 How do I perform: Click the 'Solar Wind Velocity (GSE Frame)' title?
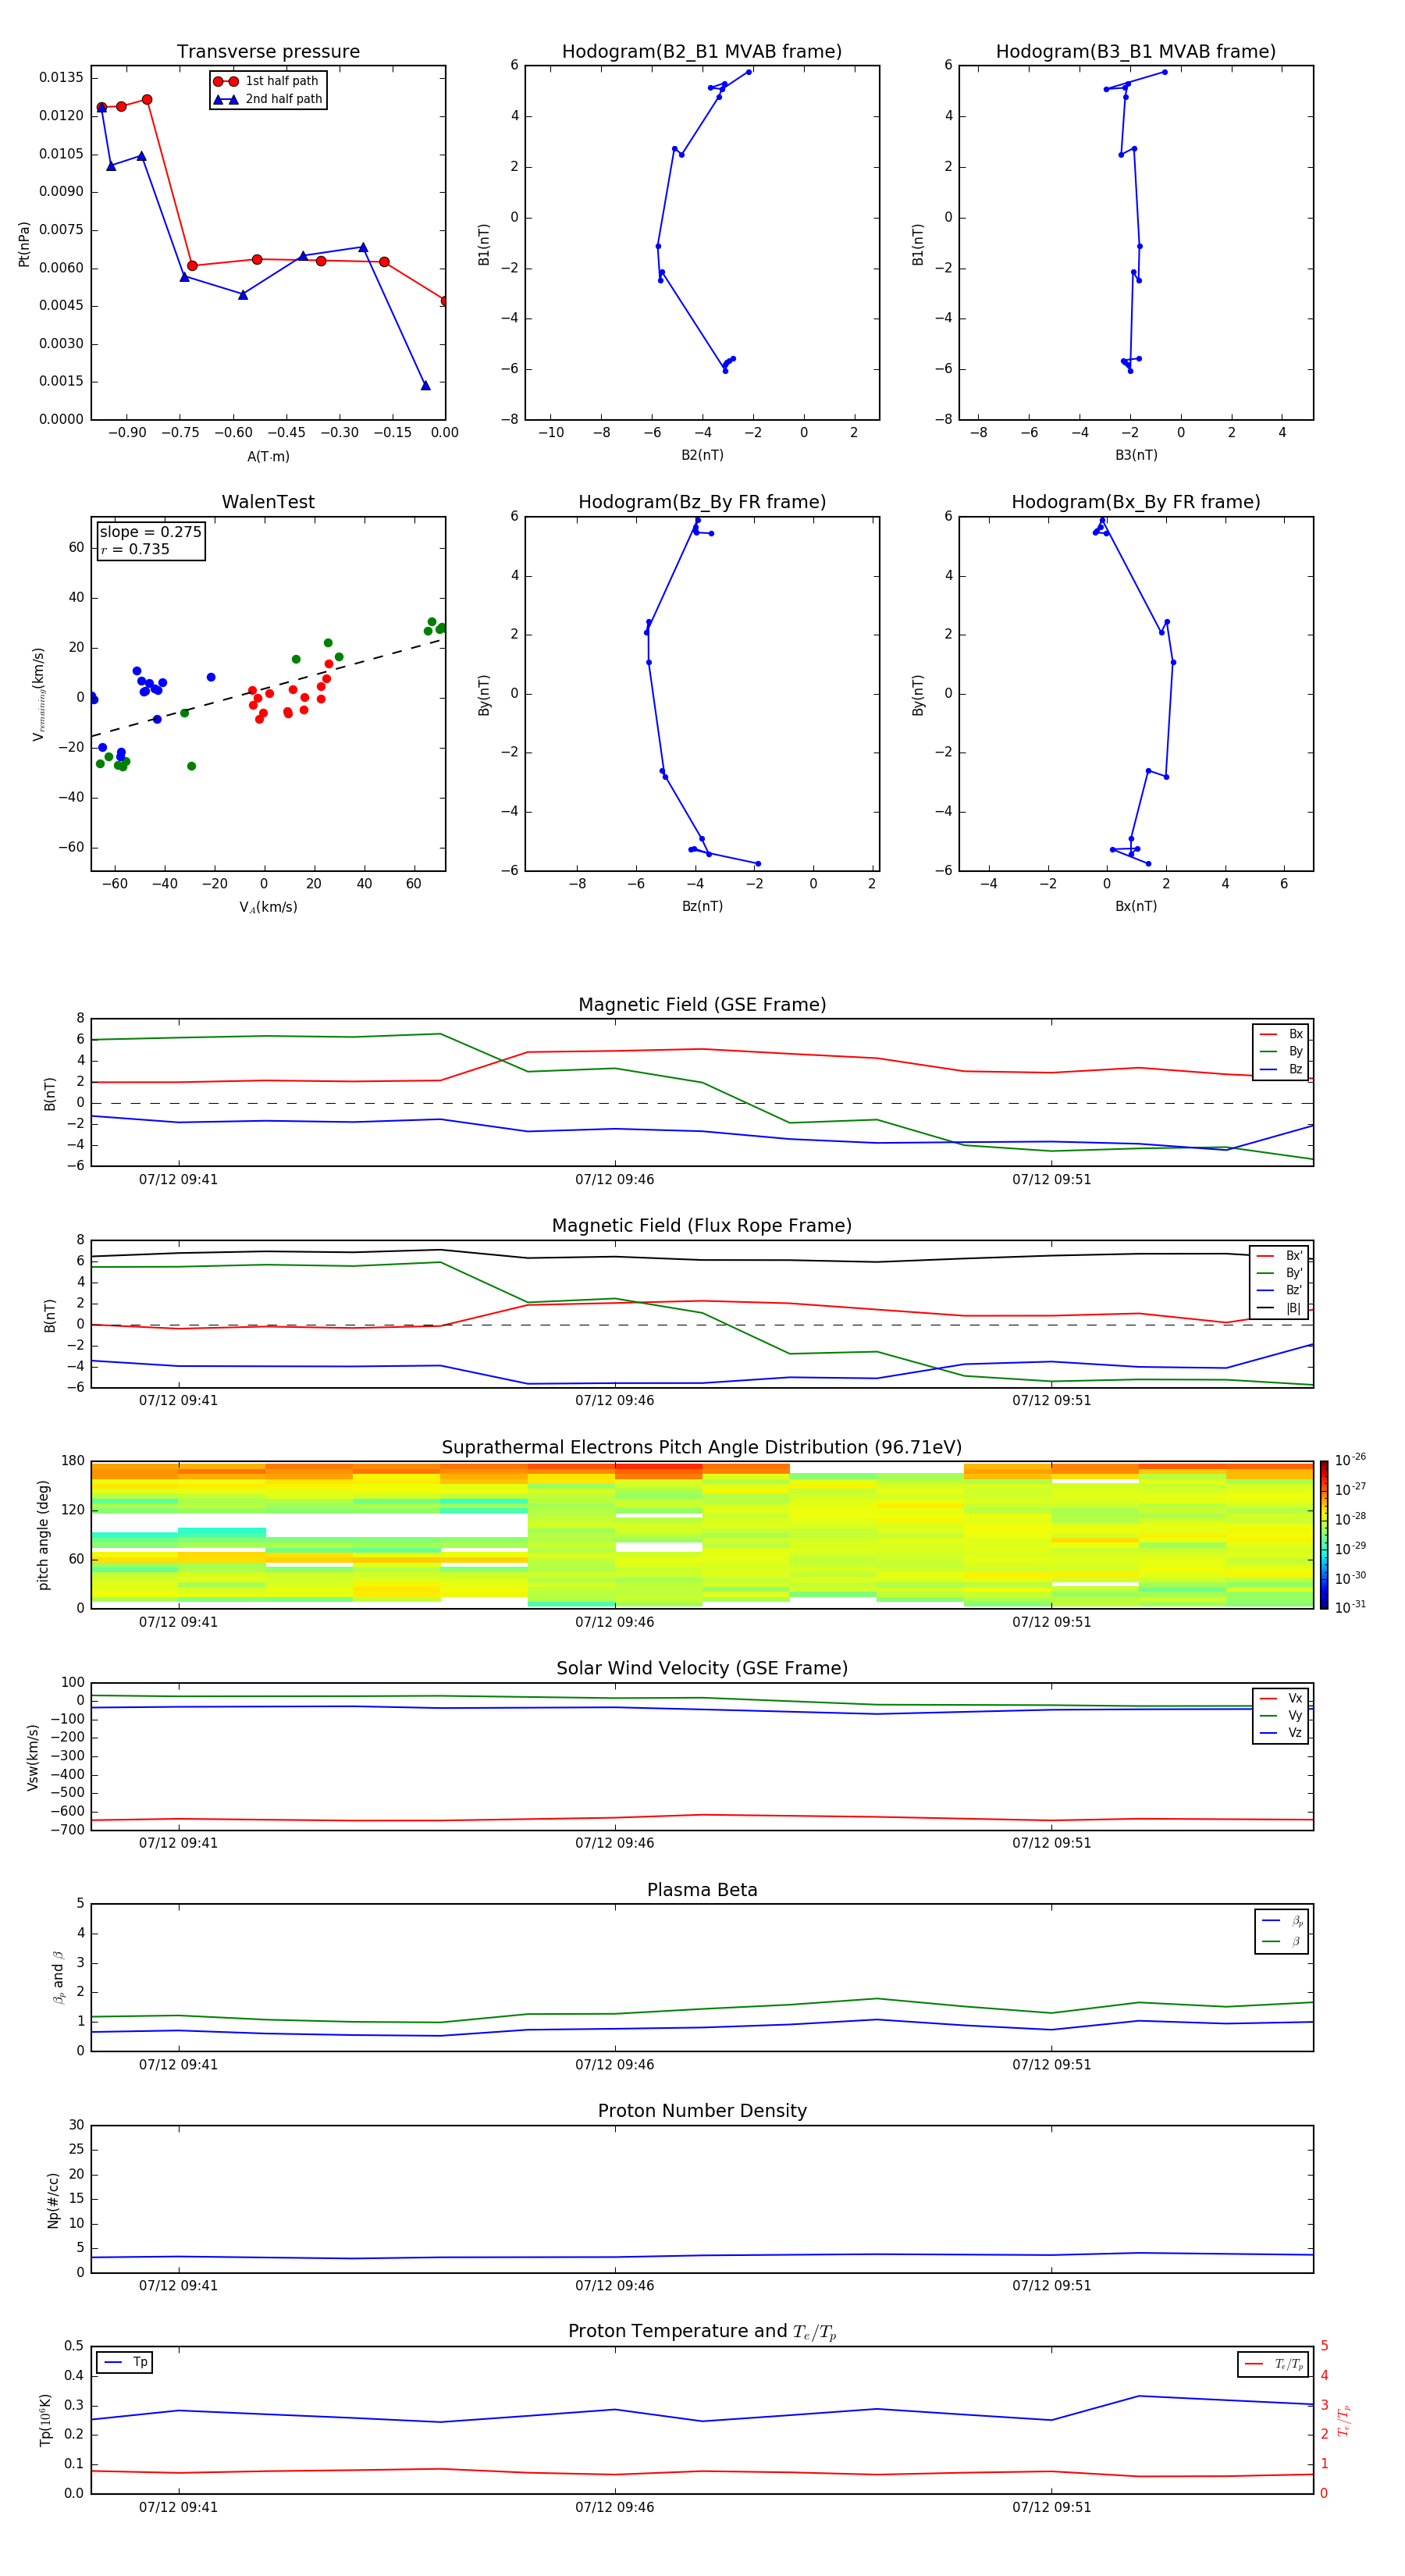(x=702, y=1669)
